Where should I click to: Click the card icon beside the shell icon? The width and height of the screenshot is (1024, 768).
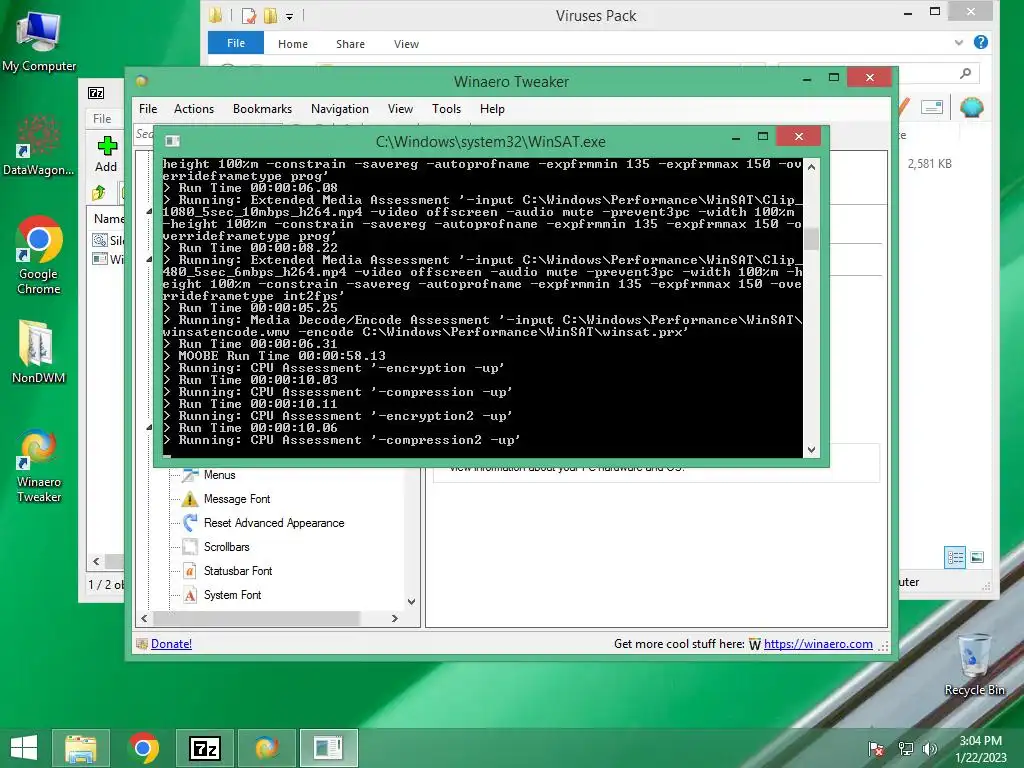click(x=932, y=107)
